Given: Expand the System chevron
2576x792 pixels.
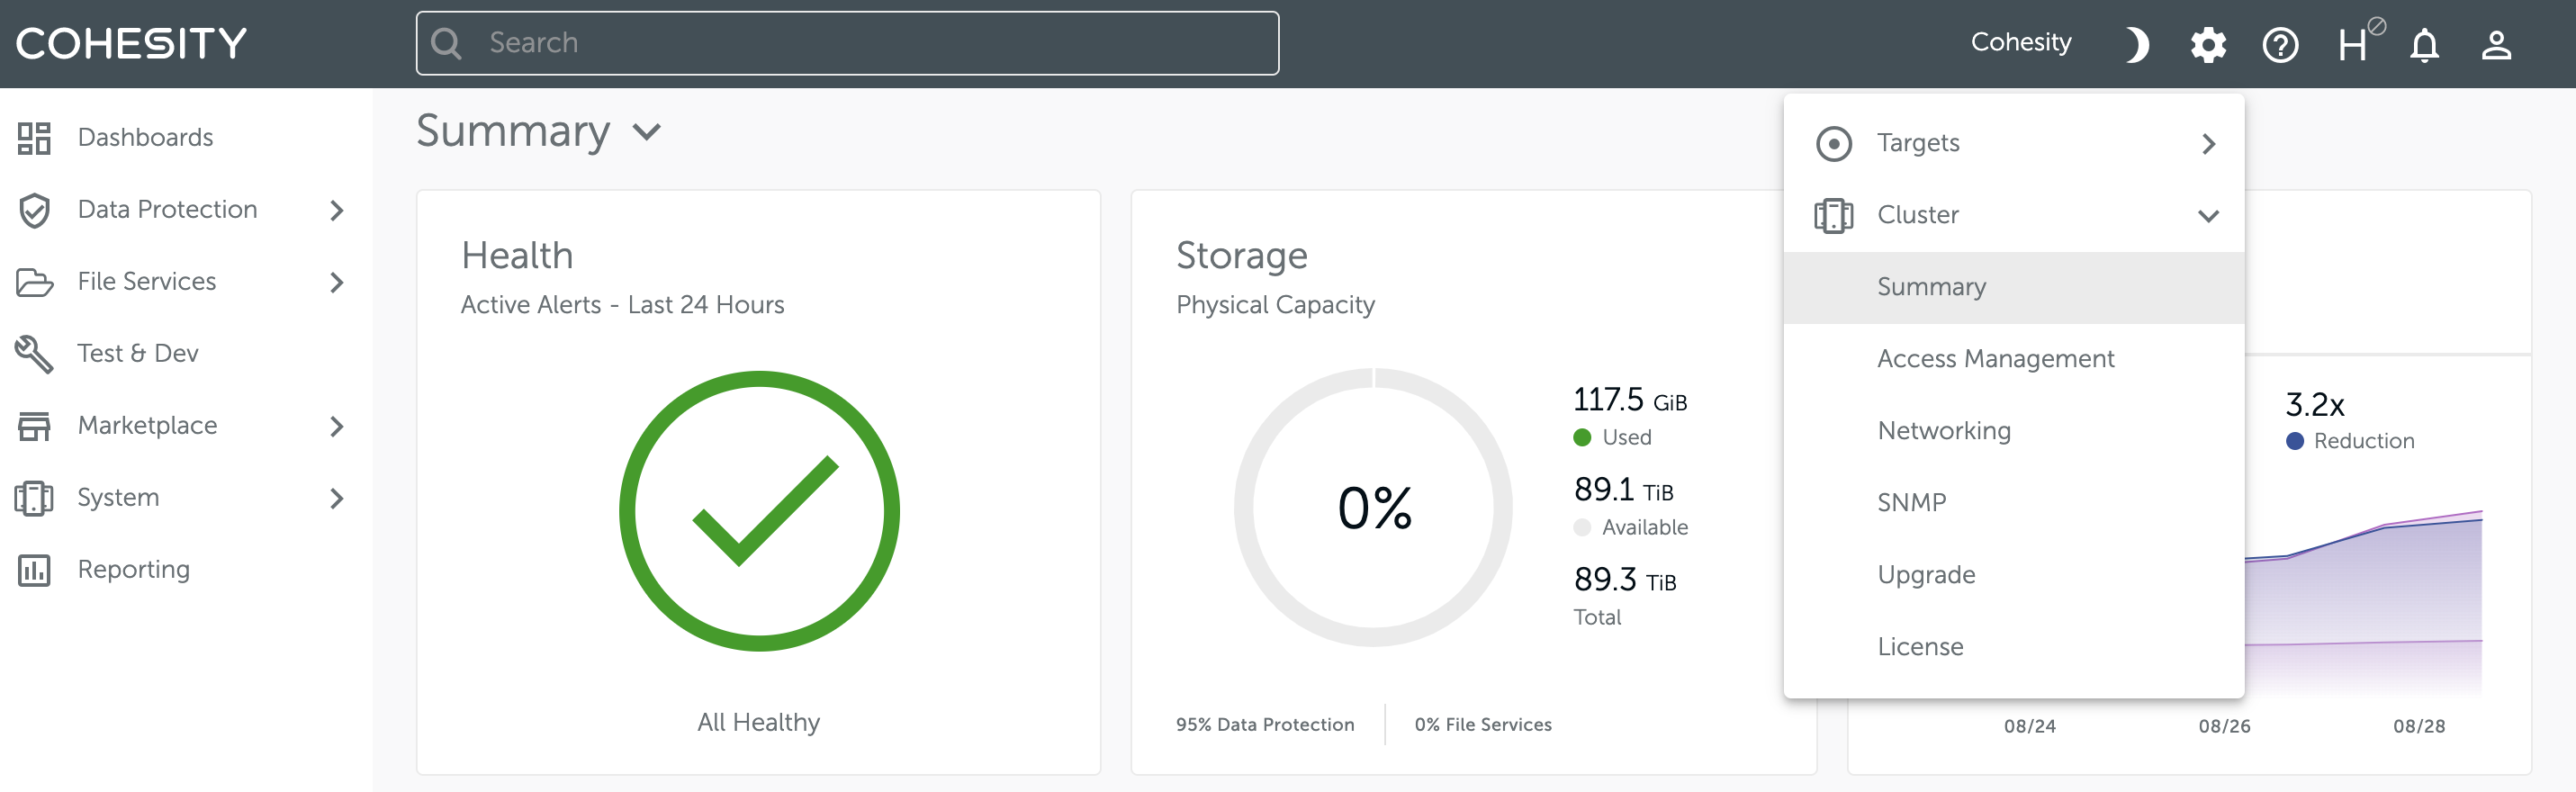Looking at the screenshot, I should coord(337,498).
